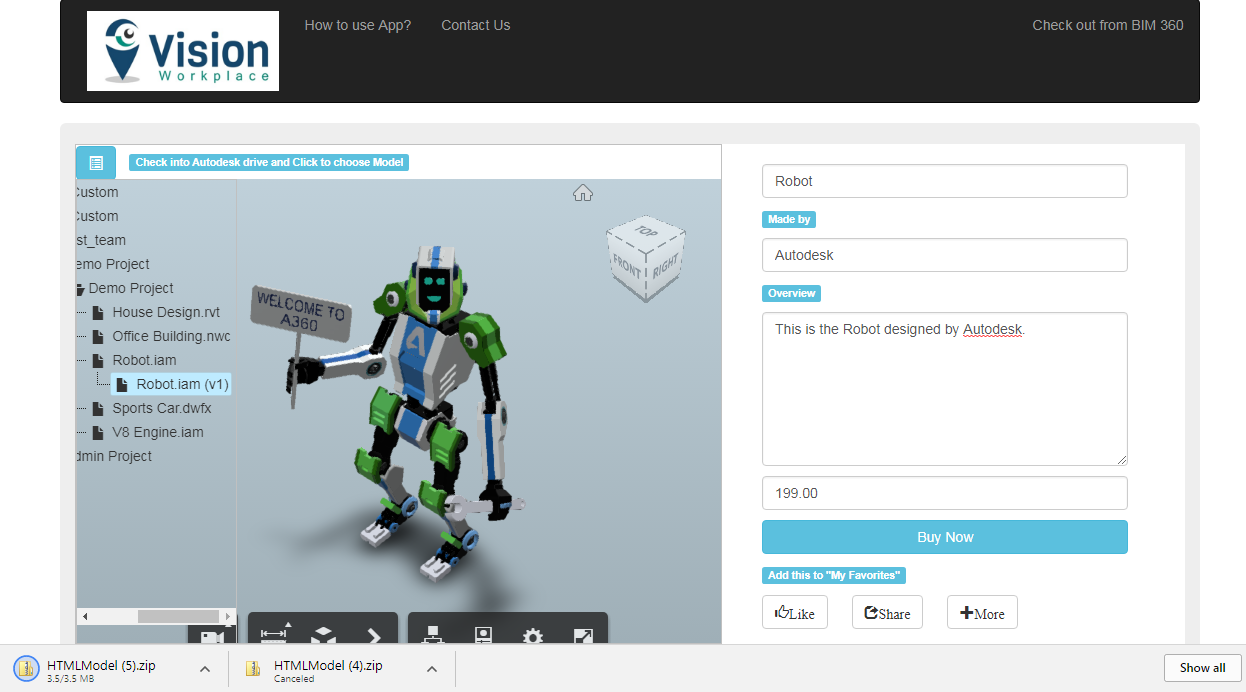Switch viewer to full screen
The image size is (1246, 692).
[583, 636]
